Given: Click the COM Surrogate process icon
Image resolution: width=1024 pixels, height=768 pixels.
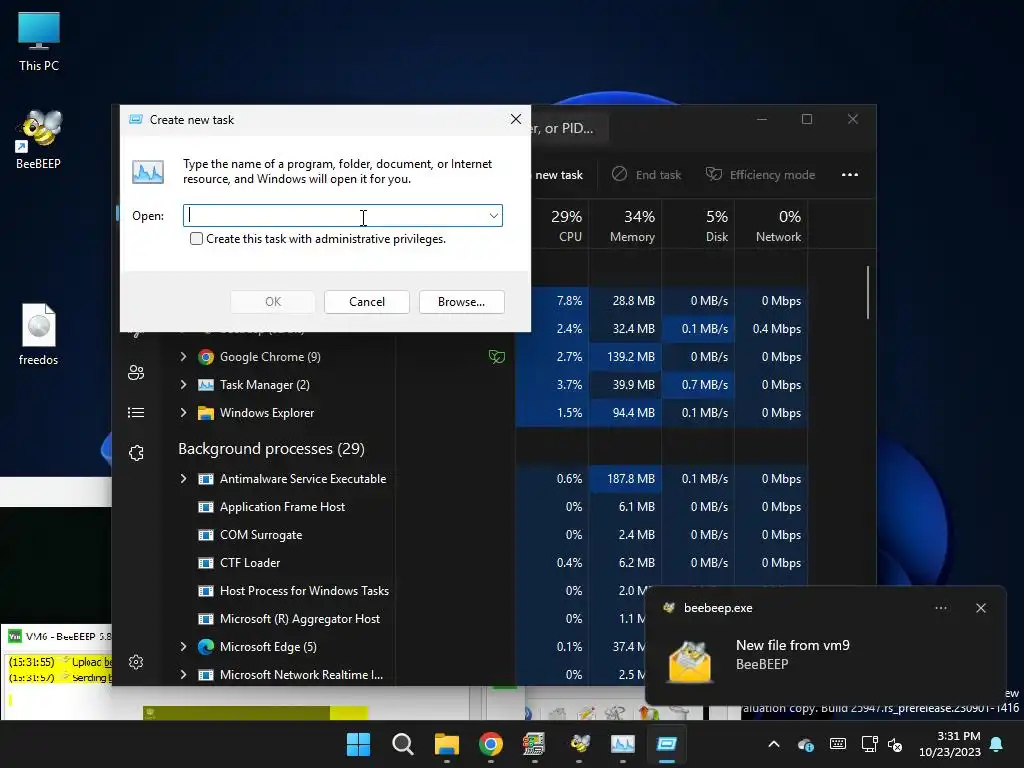Looking at the screenshot, I should pyautogui.click(x=206, y=535).
